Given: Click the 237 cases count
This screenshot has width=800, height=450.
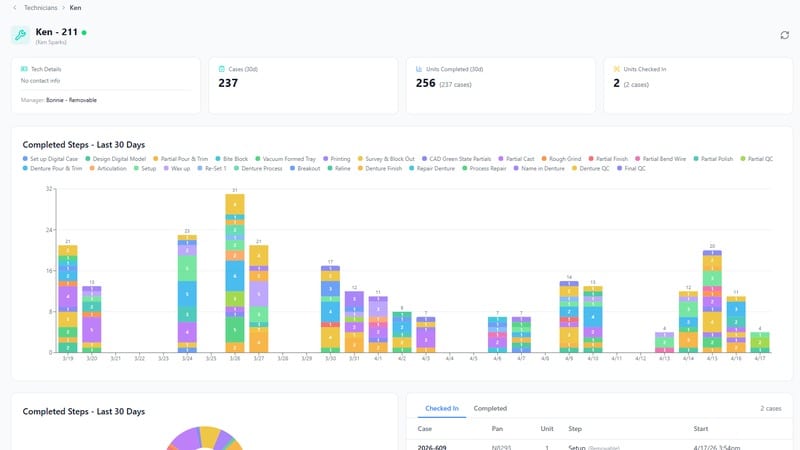Looking at the screenshot, I should (x=228, y=83).
